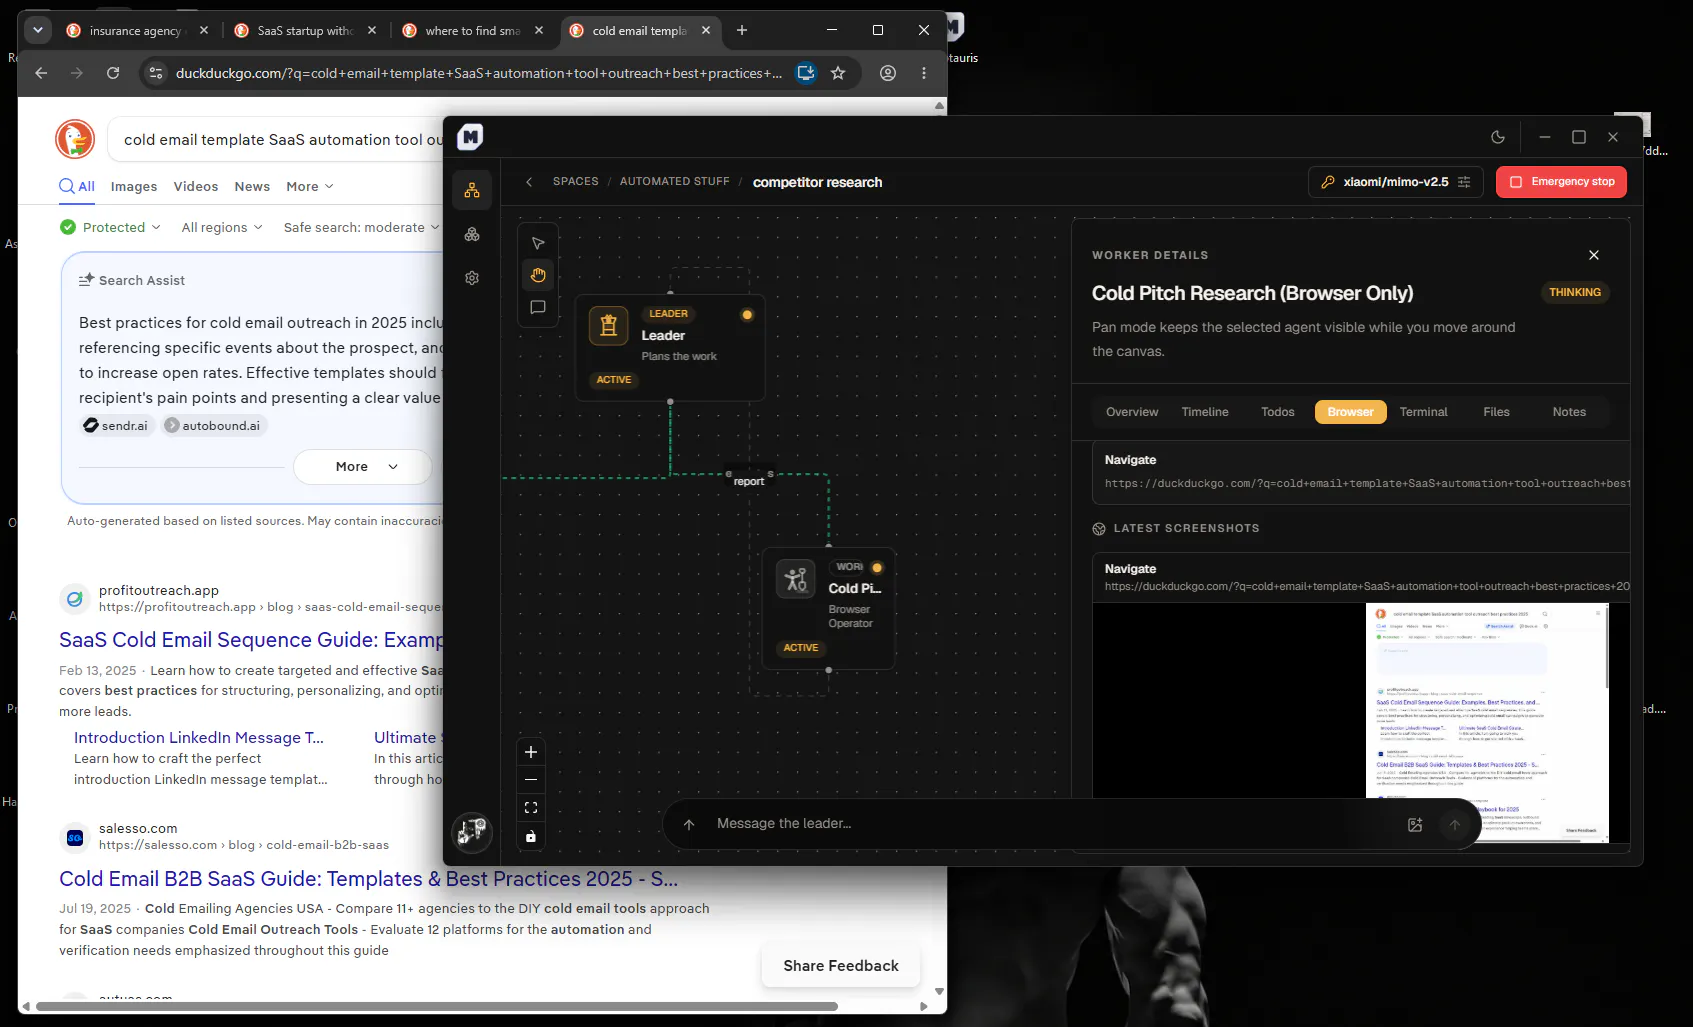1693x1027 pixels.
Task: Toggle dark mode with the moon icon
Action: [x=1498, y=137]
